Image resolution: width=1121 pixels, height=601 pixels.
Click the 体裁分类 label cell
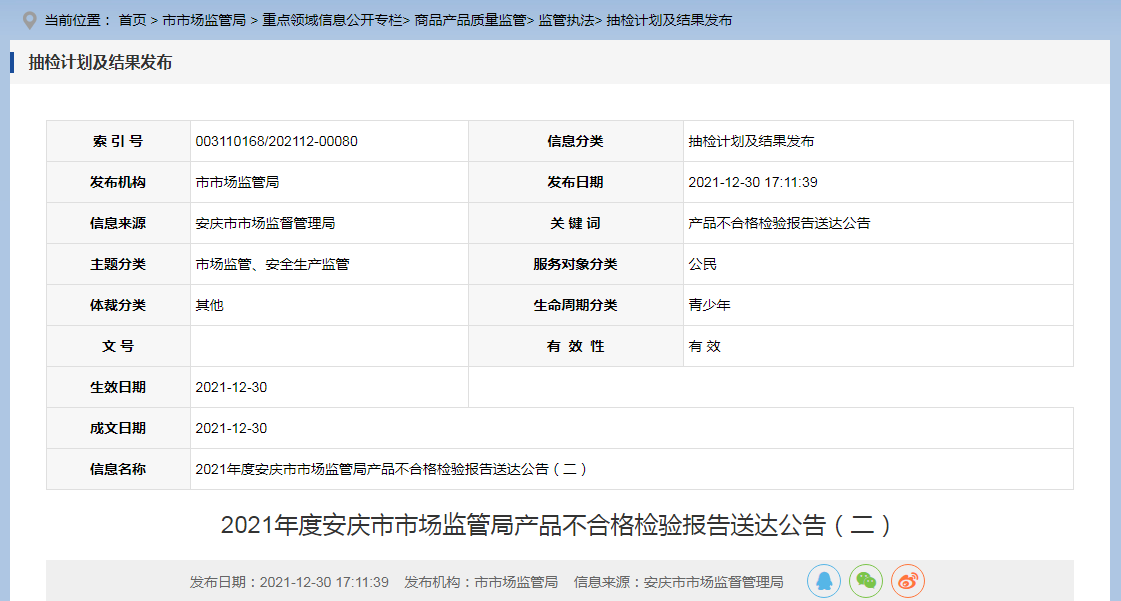pyautogui.click(x=118, y=305)
